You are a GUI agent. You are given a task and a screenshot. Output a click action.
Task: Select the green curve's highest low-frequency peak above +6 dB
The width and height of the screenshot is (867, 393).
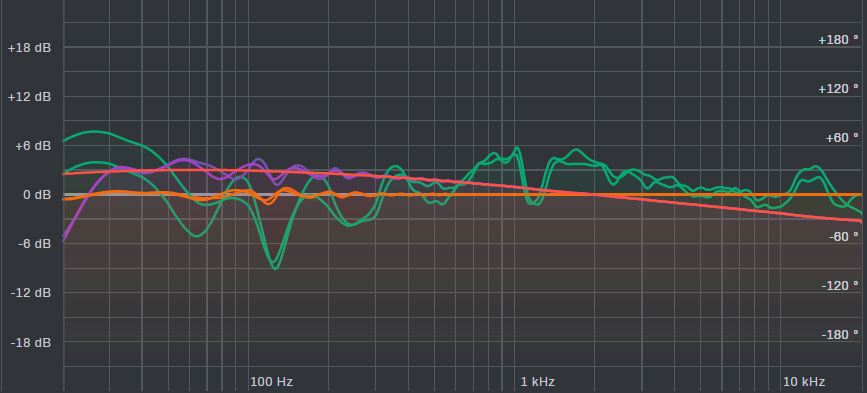coord(95,132)
